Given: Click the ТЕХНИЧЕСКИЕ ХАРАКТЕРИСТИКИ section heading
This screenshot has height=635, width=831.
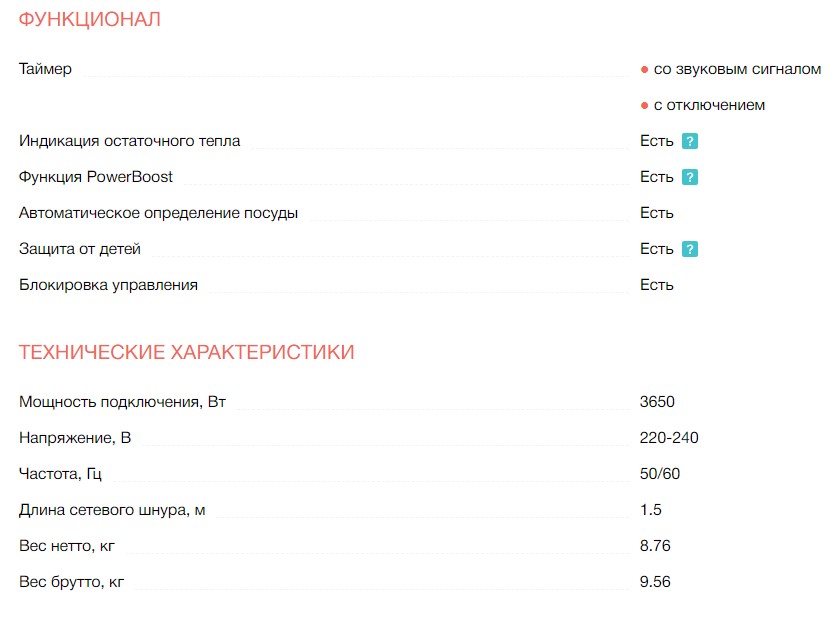Looking at the screenshot, I should 186,352.
